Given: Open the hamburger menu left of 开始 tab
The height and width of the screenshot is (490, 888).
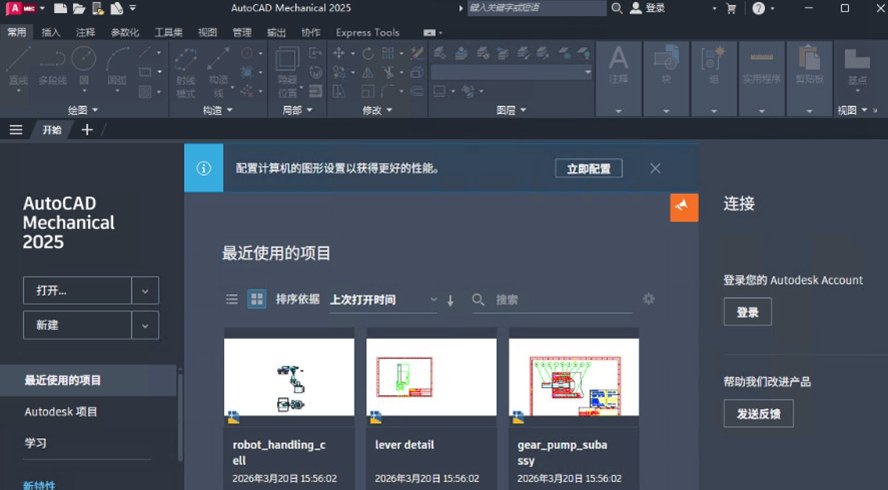Looking at the screenshot, I should pos(16,130).
